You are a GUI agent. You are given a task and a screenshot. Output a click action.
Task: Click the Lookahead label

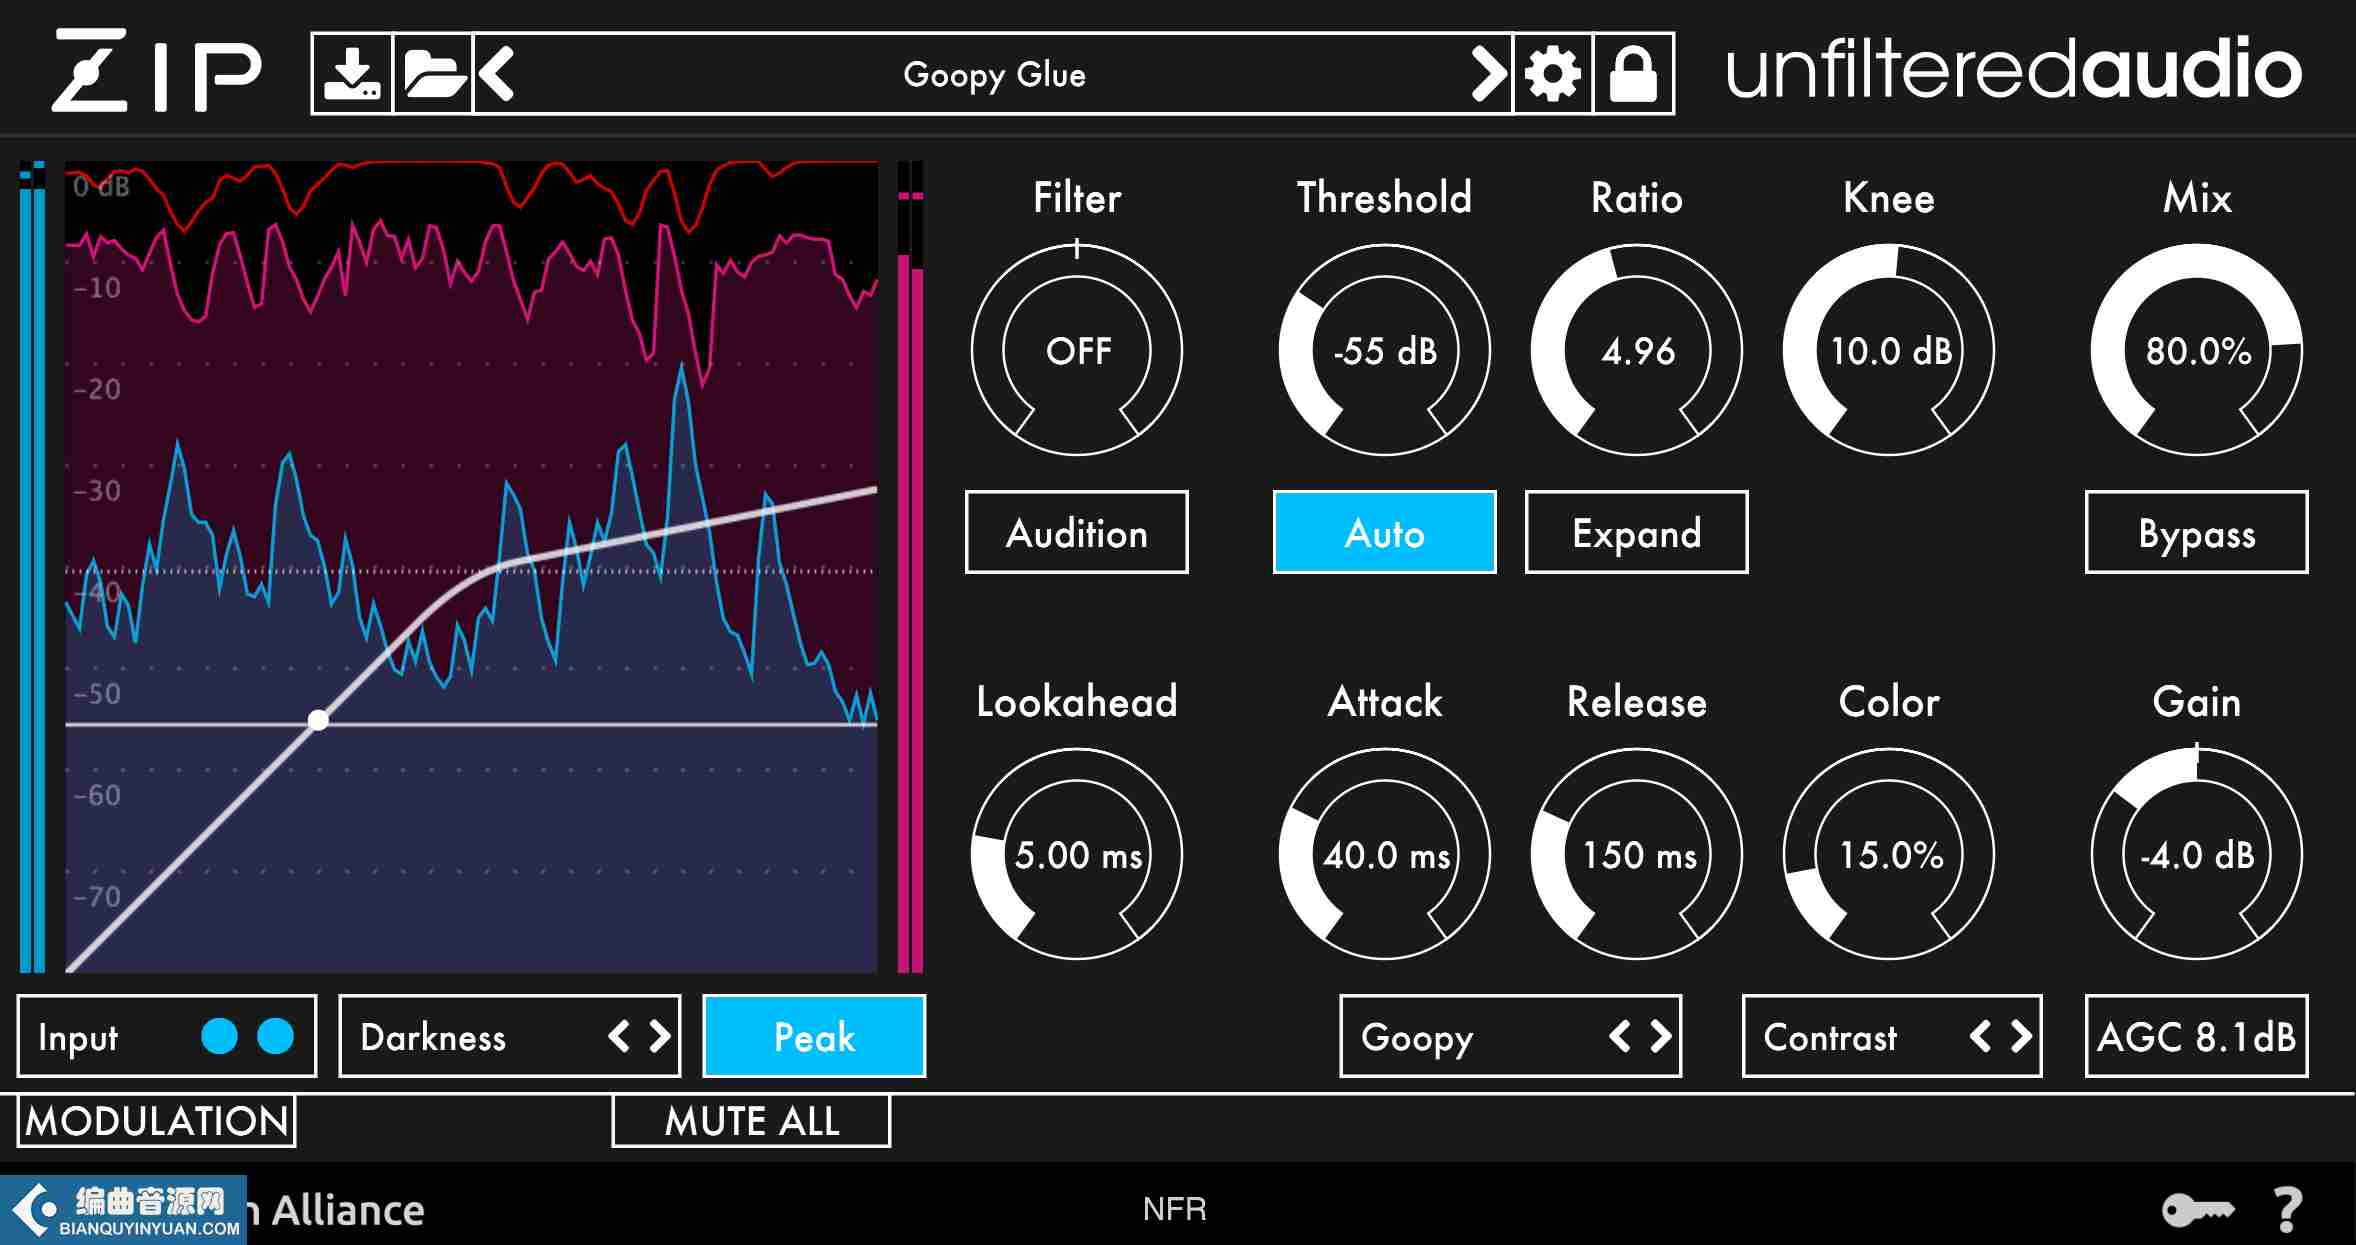[1077, 701]
